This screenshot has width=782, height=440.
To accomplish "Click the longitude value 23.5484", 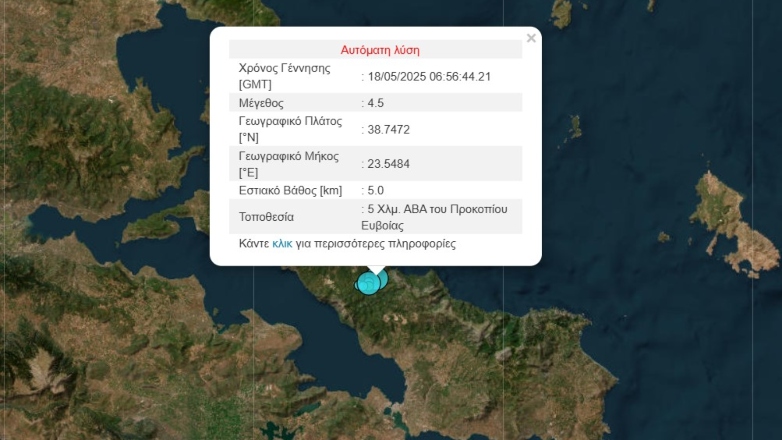I will (x=390, y=164).
